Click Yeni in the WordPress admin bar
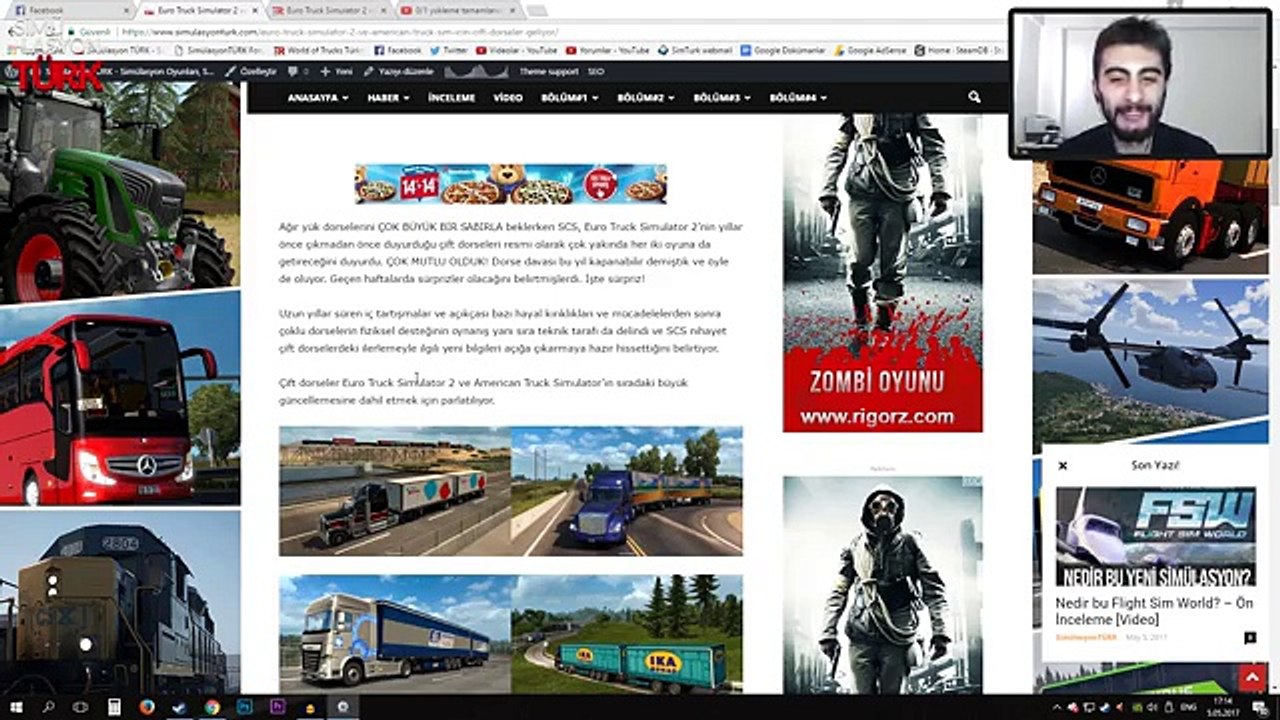1280x720 pixels. click(x=337, y=72)
